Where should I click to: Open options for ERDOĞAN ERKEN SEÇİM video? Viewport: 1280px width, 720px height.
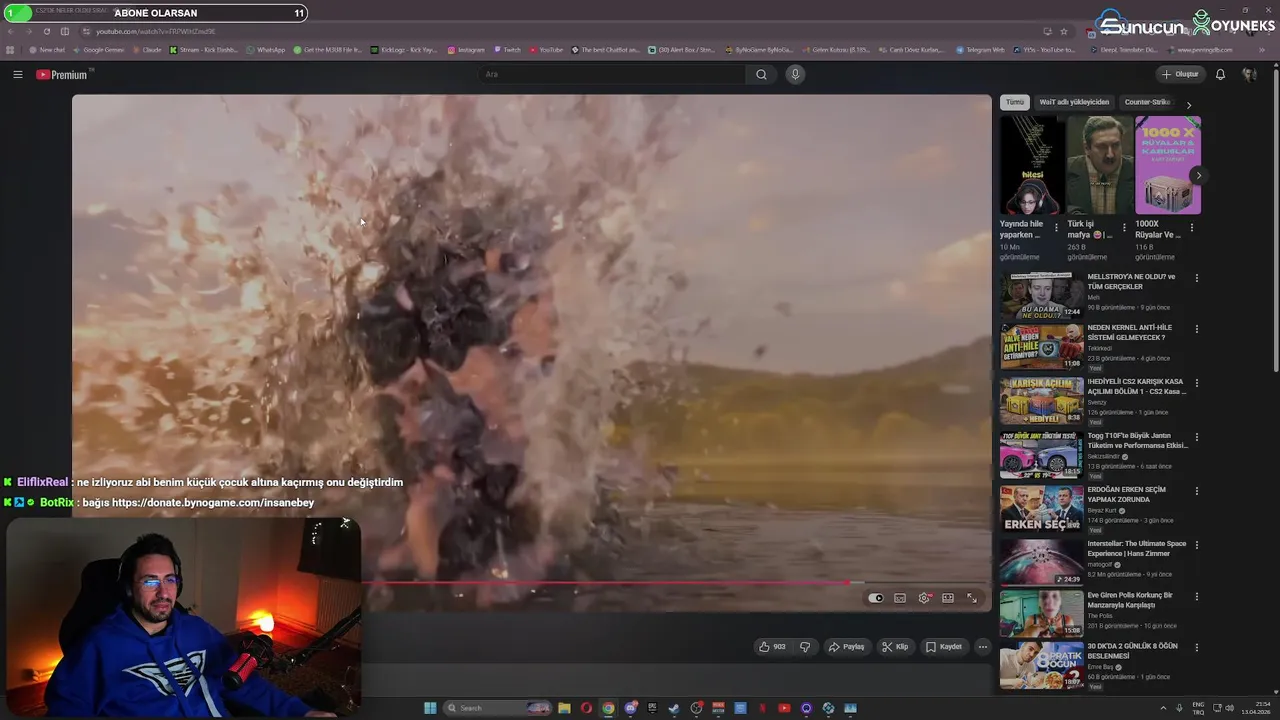point(1196,491)
